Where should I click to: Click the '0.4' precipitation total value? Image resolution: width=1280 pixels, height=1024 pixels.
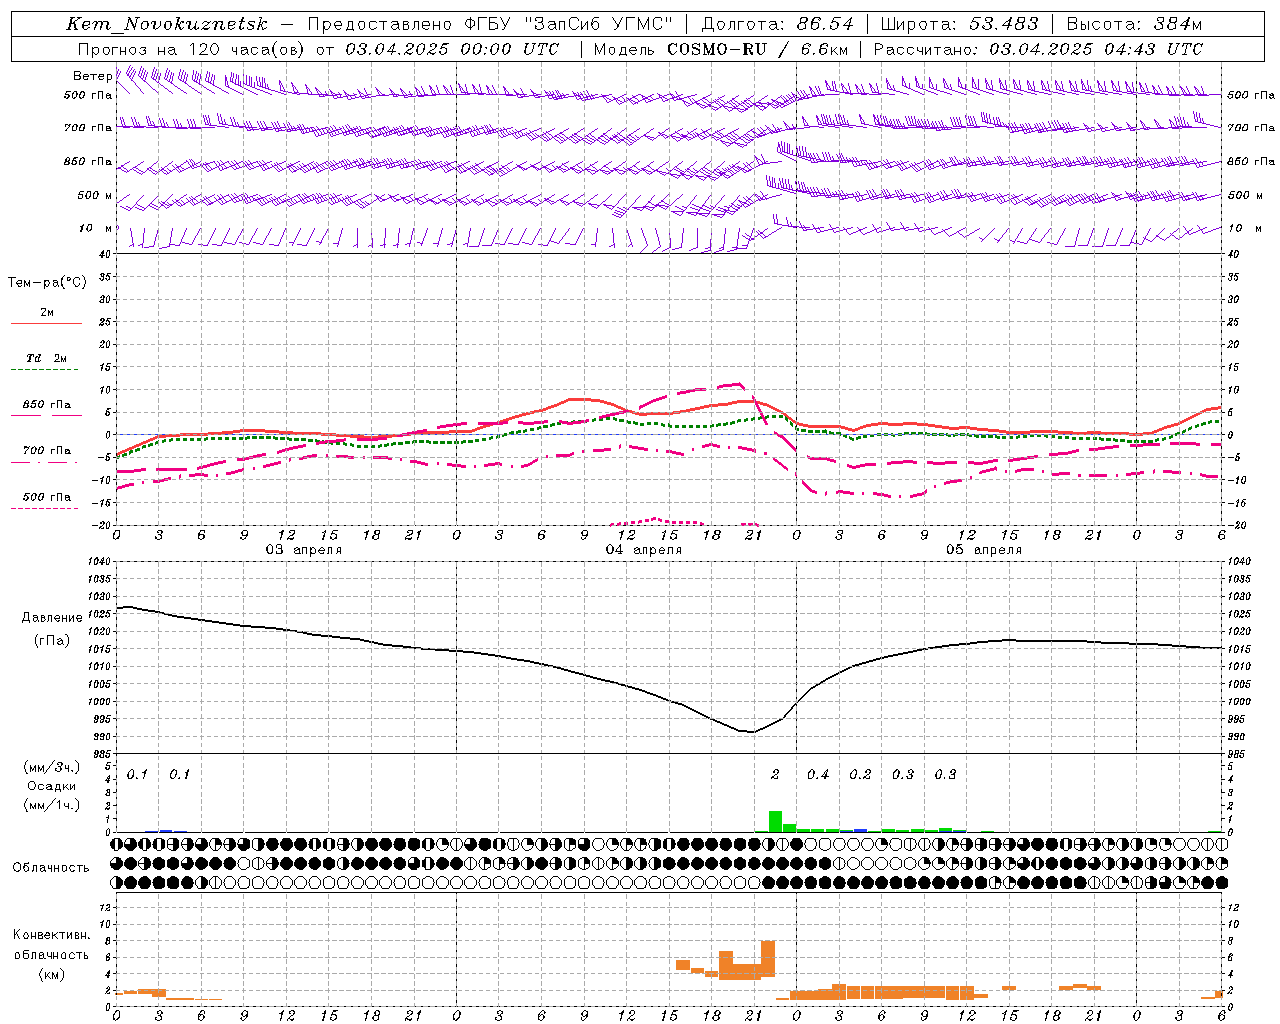pyautogui.click(x=818, y=774)
